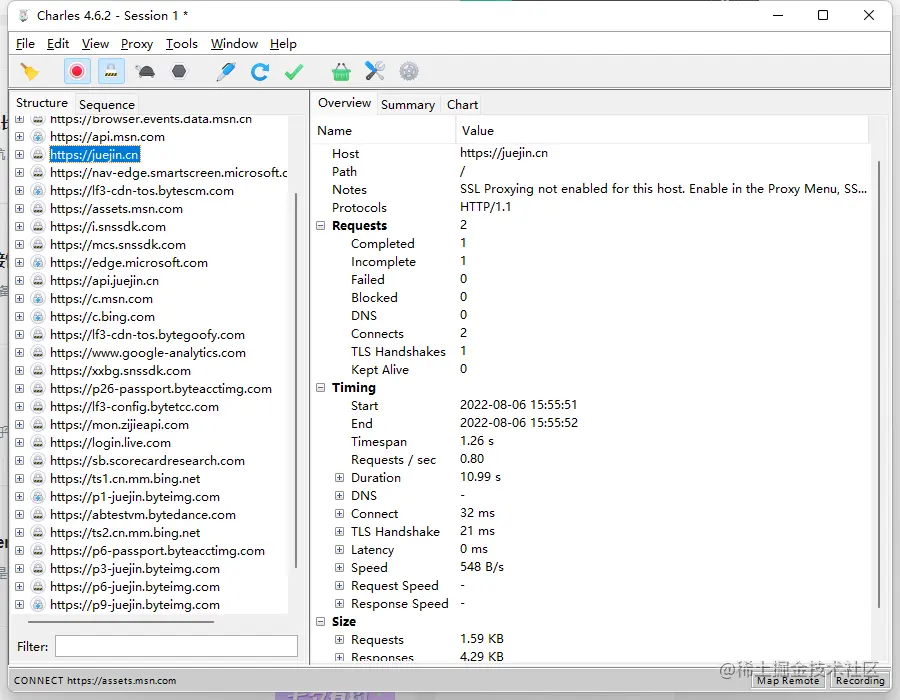Viewport: 900px width, 700px height.
Task: Expand the Requests size row
Action: click(x=340, y=639)
